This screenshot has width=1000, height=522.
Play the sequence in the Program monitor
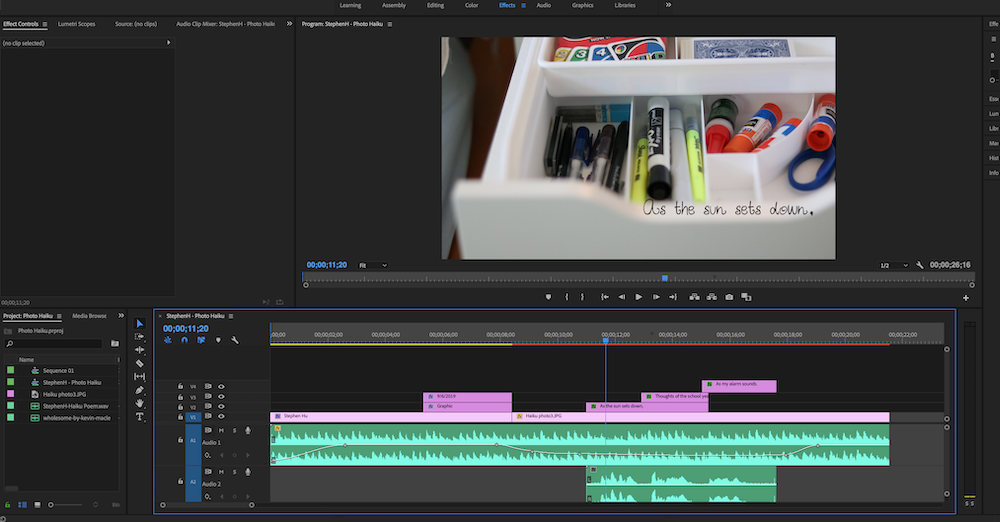638,297
